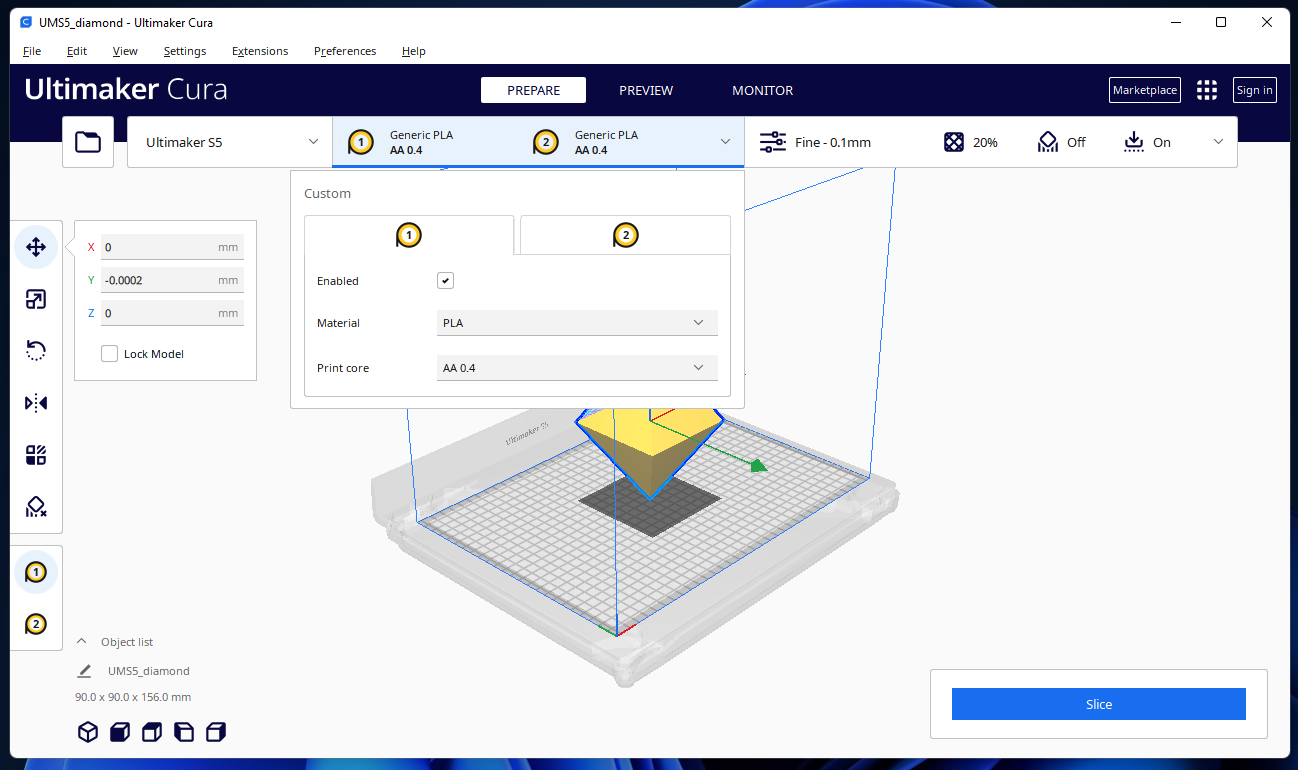Open the View menu
The height and width of the screenshot is (770, 1298).
(125, 51)
